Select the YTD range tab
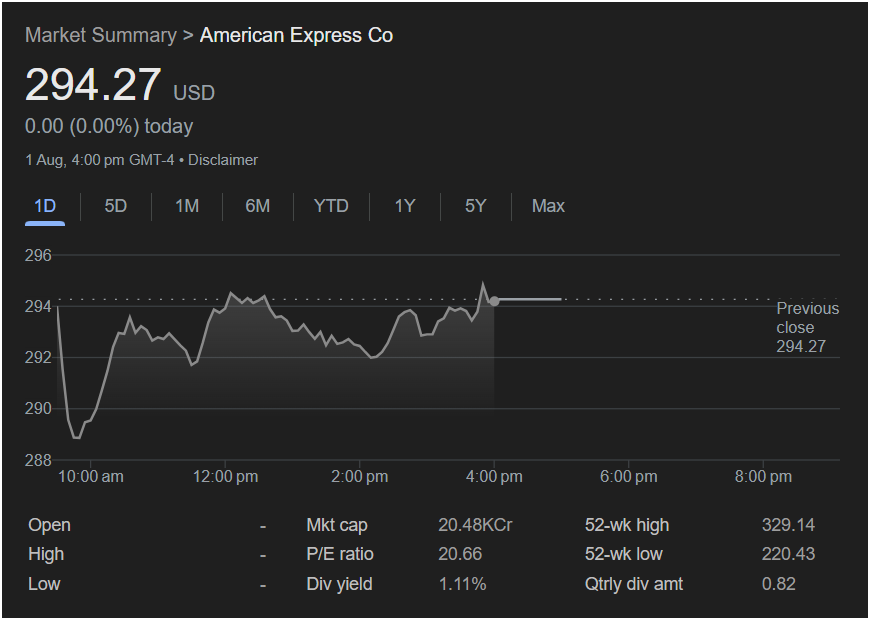Screen dimensions: 870x620 (331, 206)
